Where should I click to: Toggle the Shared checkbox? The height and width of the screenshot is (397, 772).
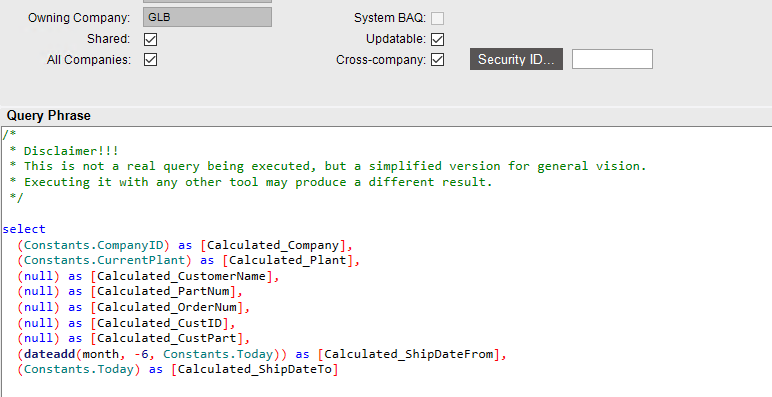click(x=150, y=39)
